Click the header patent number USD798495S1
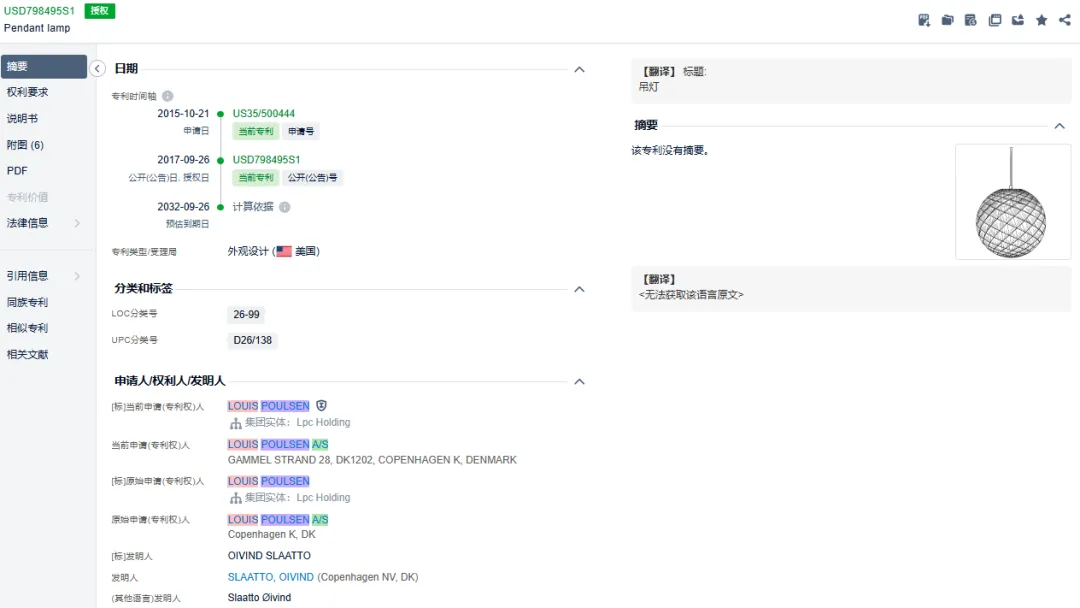The height and width of the screenshot is (608, 1080). pyautogui.click(x=39, y=11)
